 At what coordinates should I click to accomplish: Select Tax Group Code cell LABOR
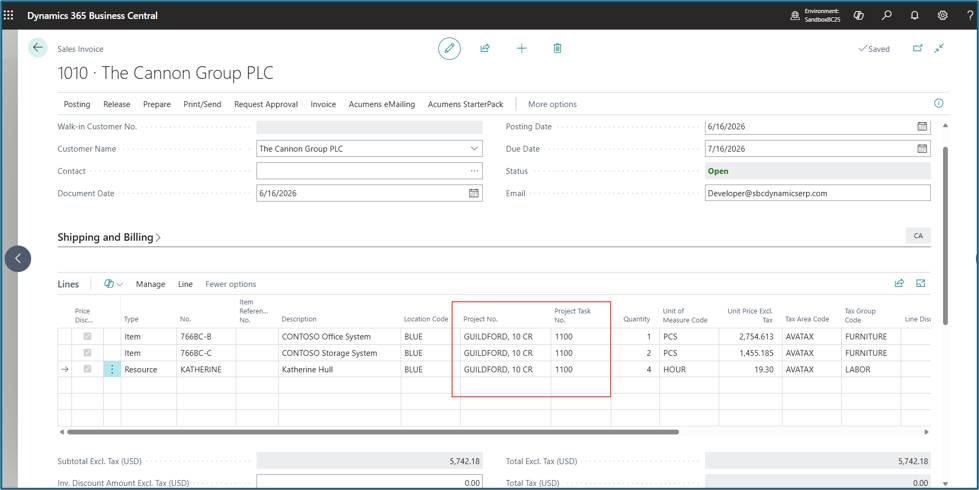[x=871, y=370]
